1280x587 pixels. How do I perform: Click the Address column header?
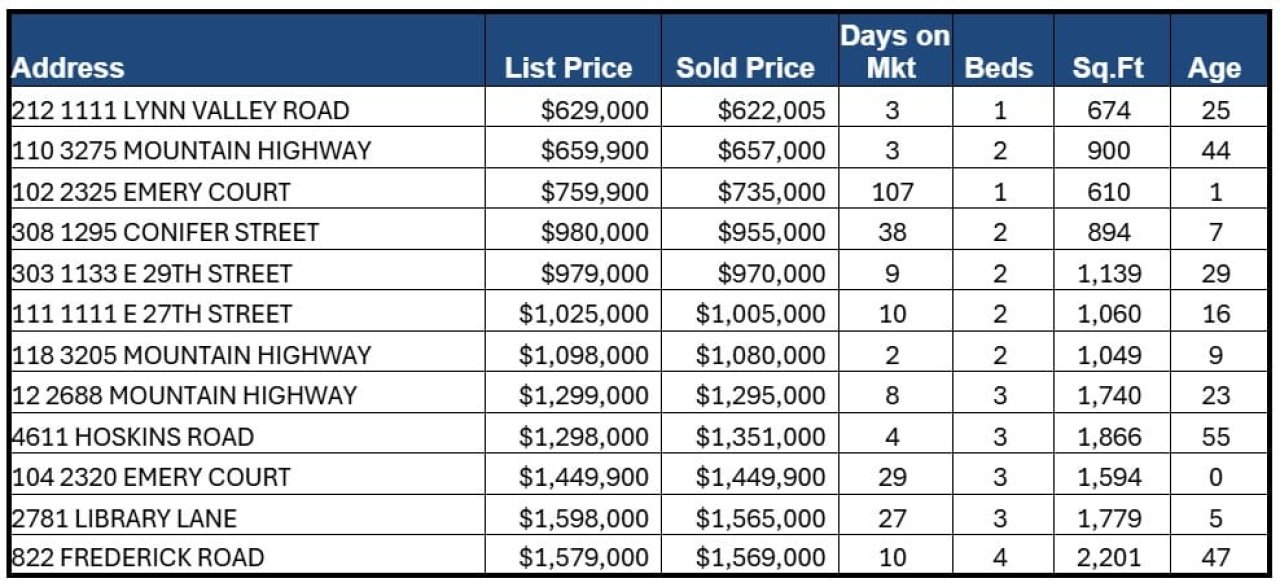tap(68, 68)
